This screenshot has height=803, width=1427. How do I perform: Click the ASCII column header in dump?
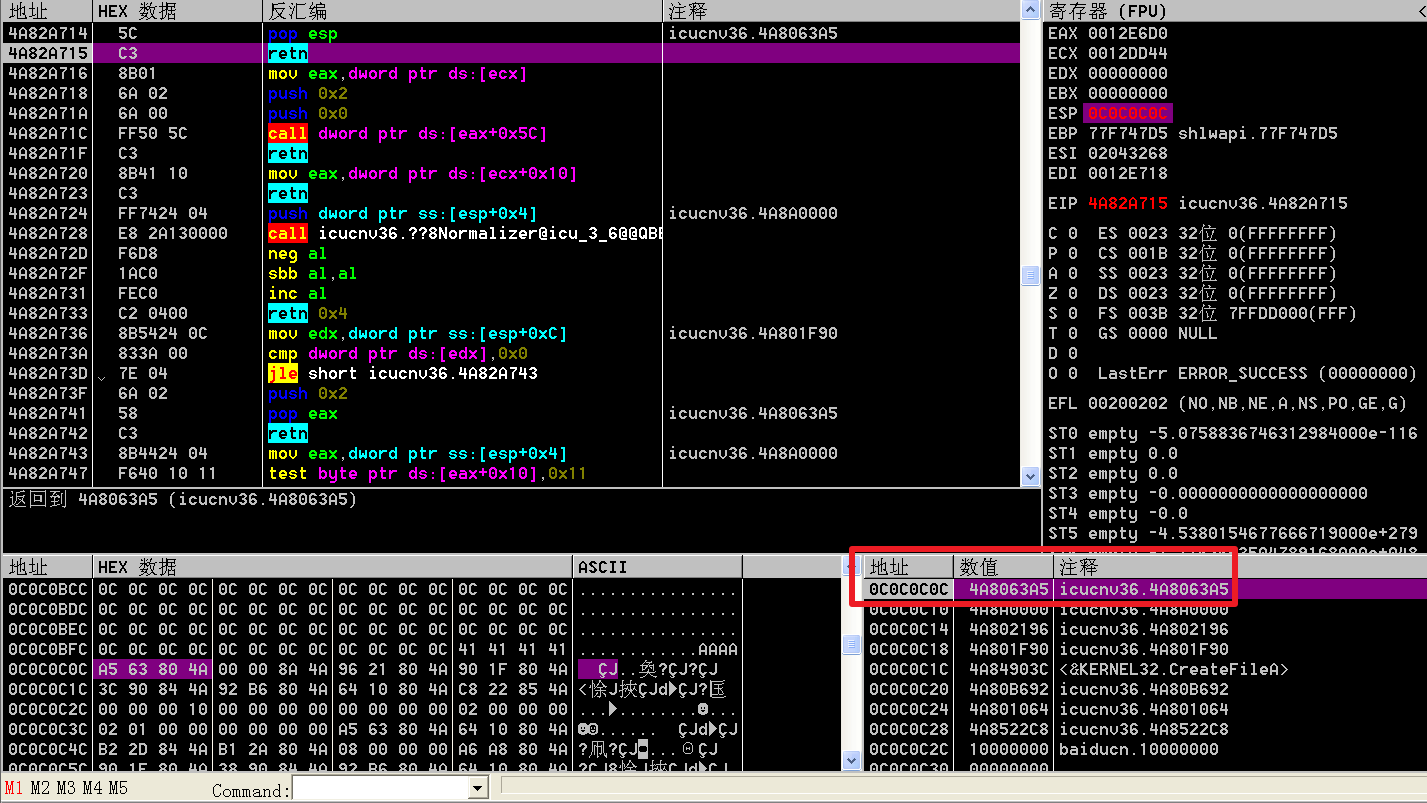658,567
